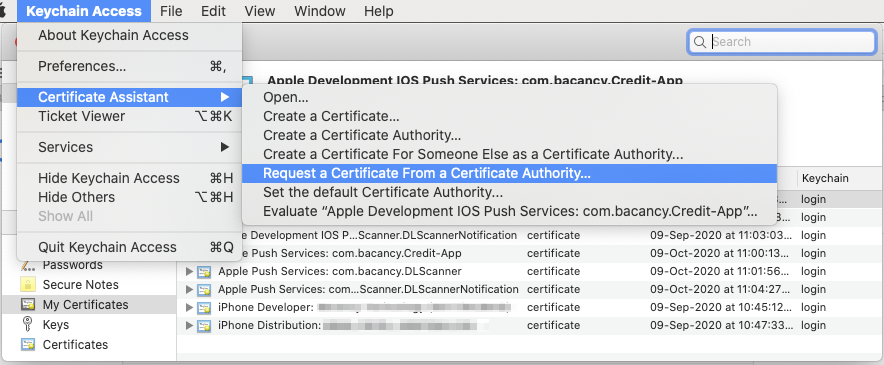Expand Apple Push Services com.bacancy.DLScanner row
Viewport: 884px width, 365px height.
[x=189, y=271]
